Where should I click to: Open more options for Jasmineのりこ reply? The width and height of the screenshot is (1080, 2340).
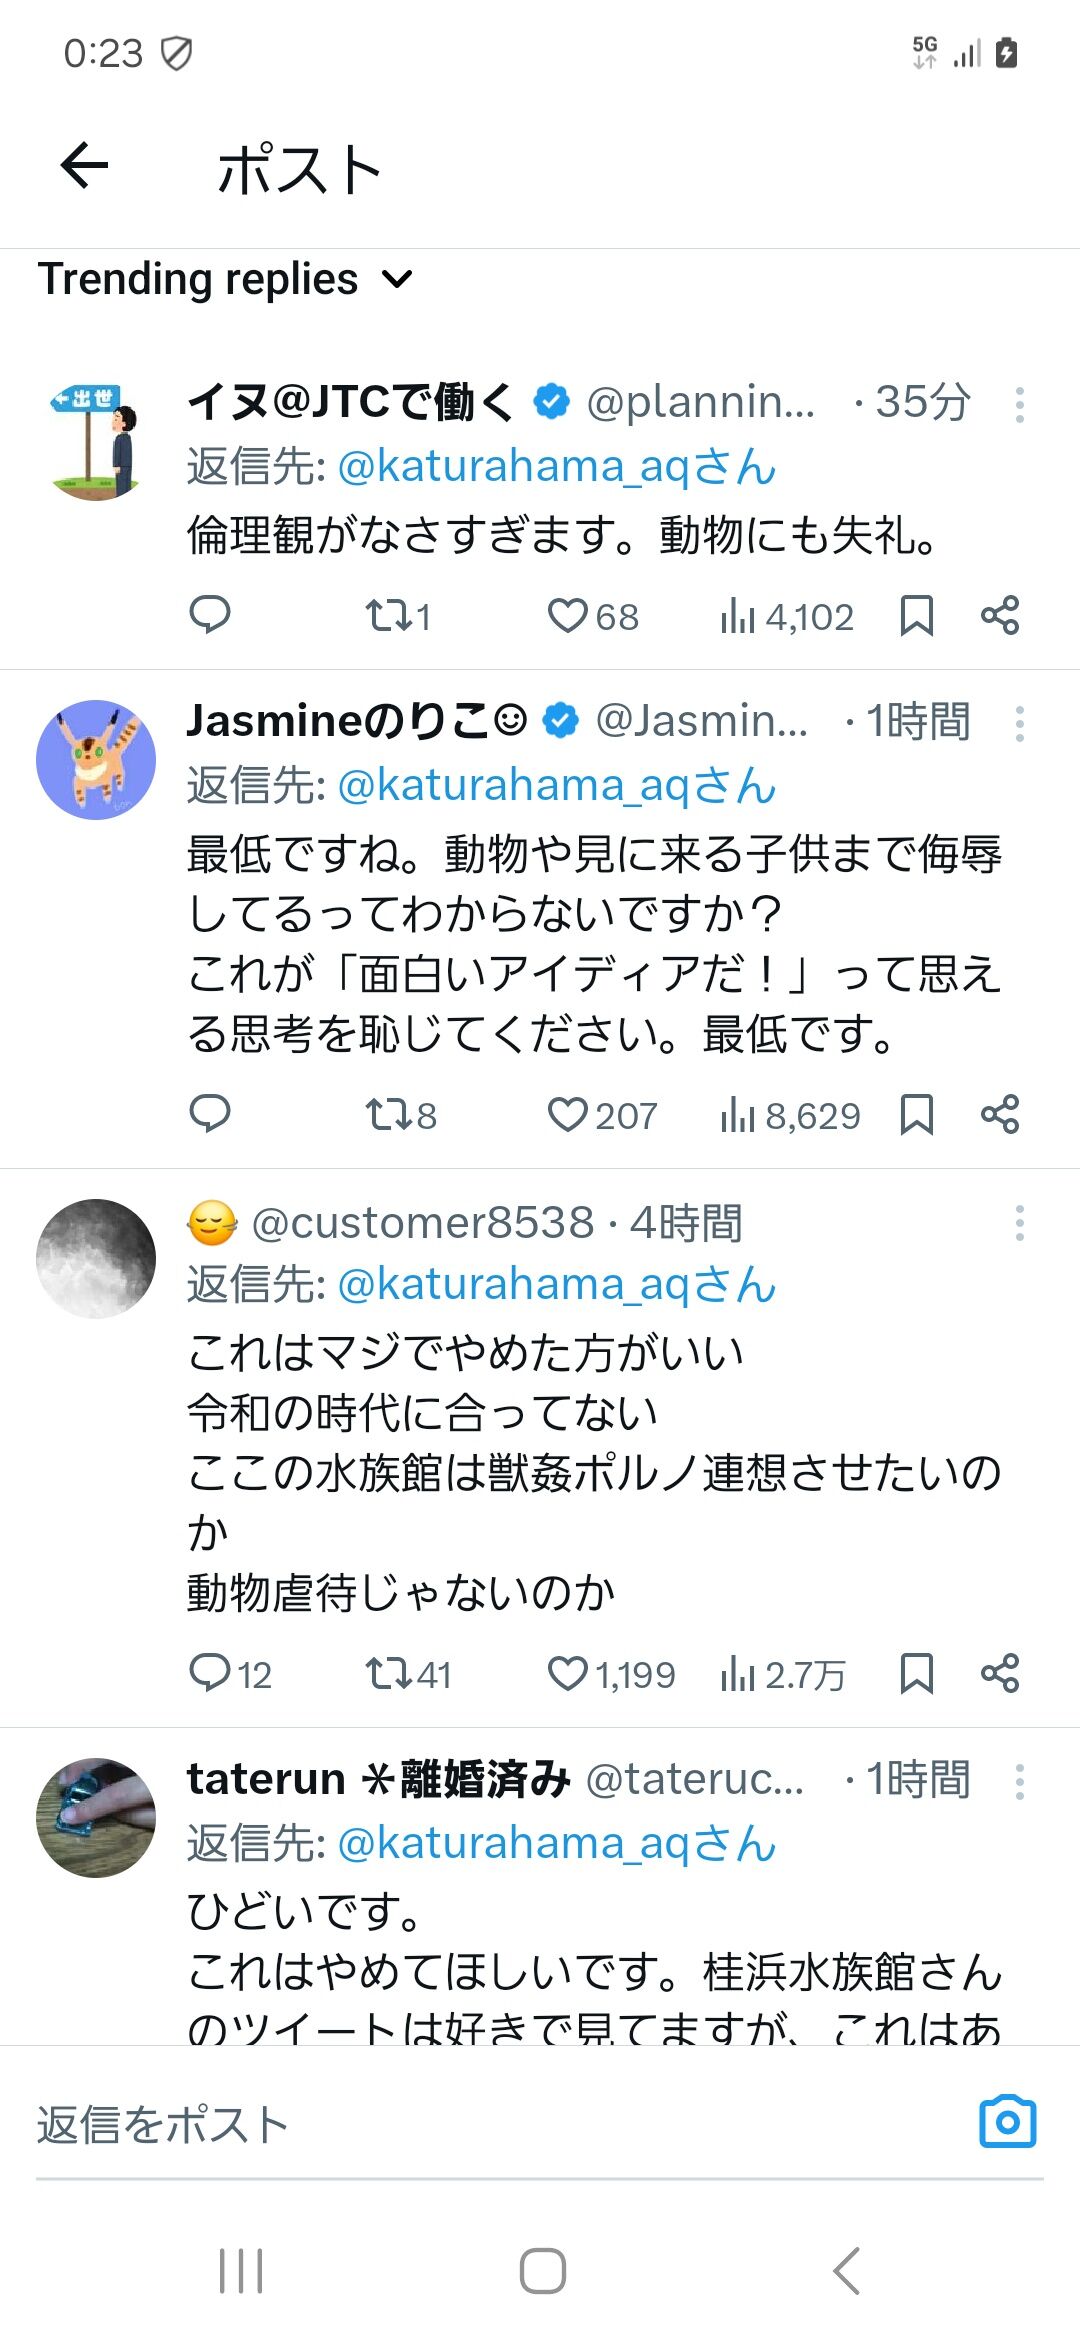coord(1019,723)
